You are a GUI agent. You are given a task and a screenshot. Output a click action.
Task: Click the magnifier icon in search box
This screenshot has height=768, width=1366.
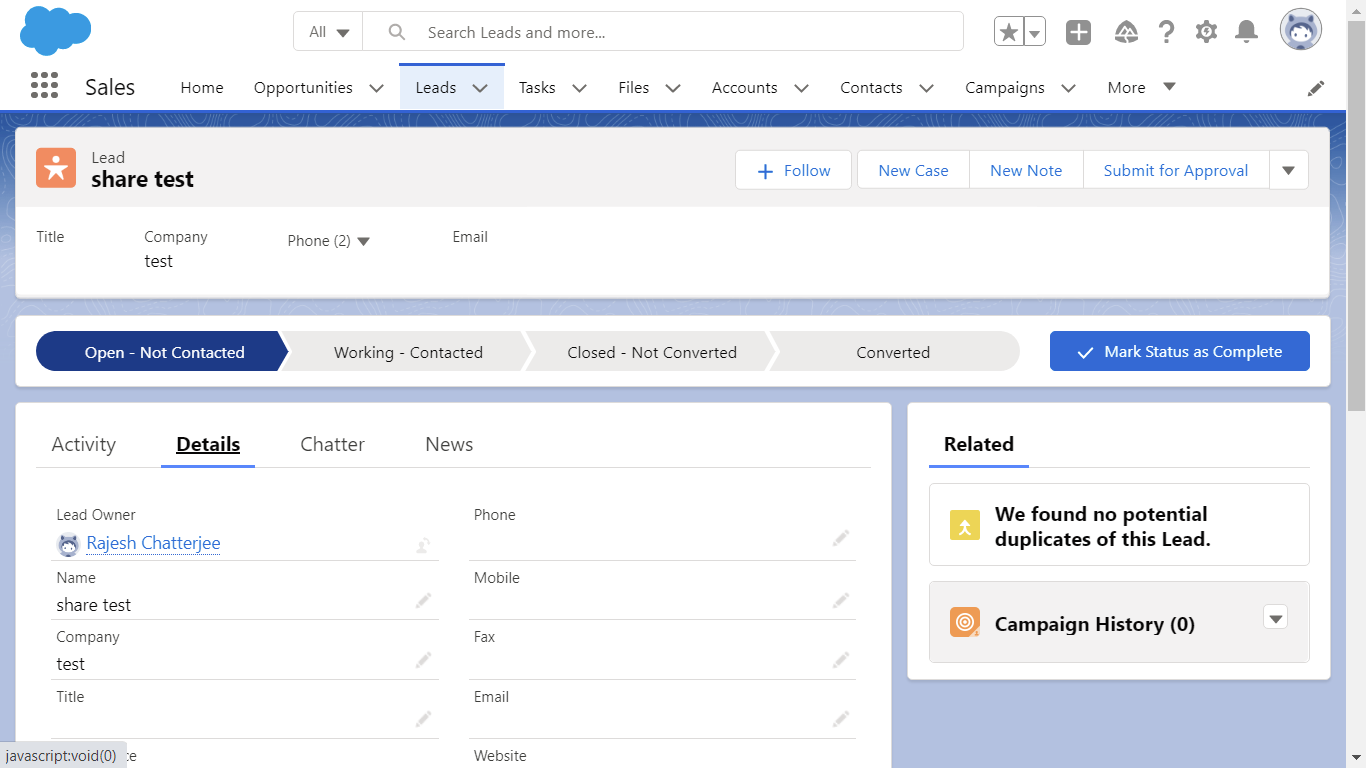point(397,32)
